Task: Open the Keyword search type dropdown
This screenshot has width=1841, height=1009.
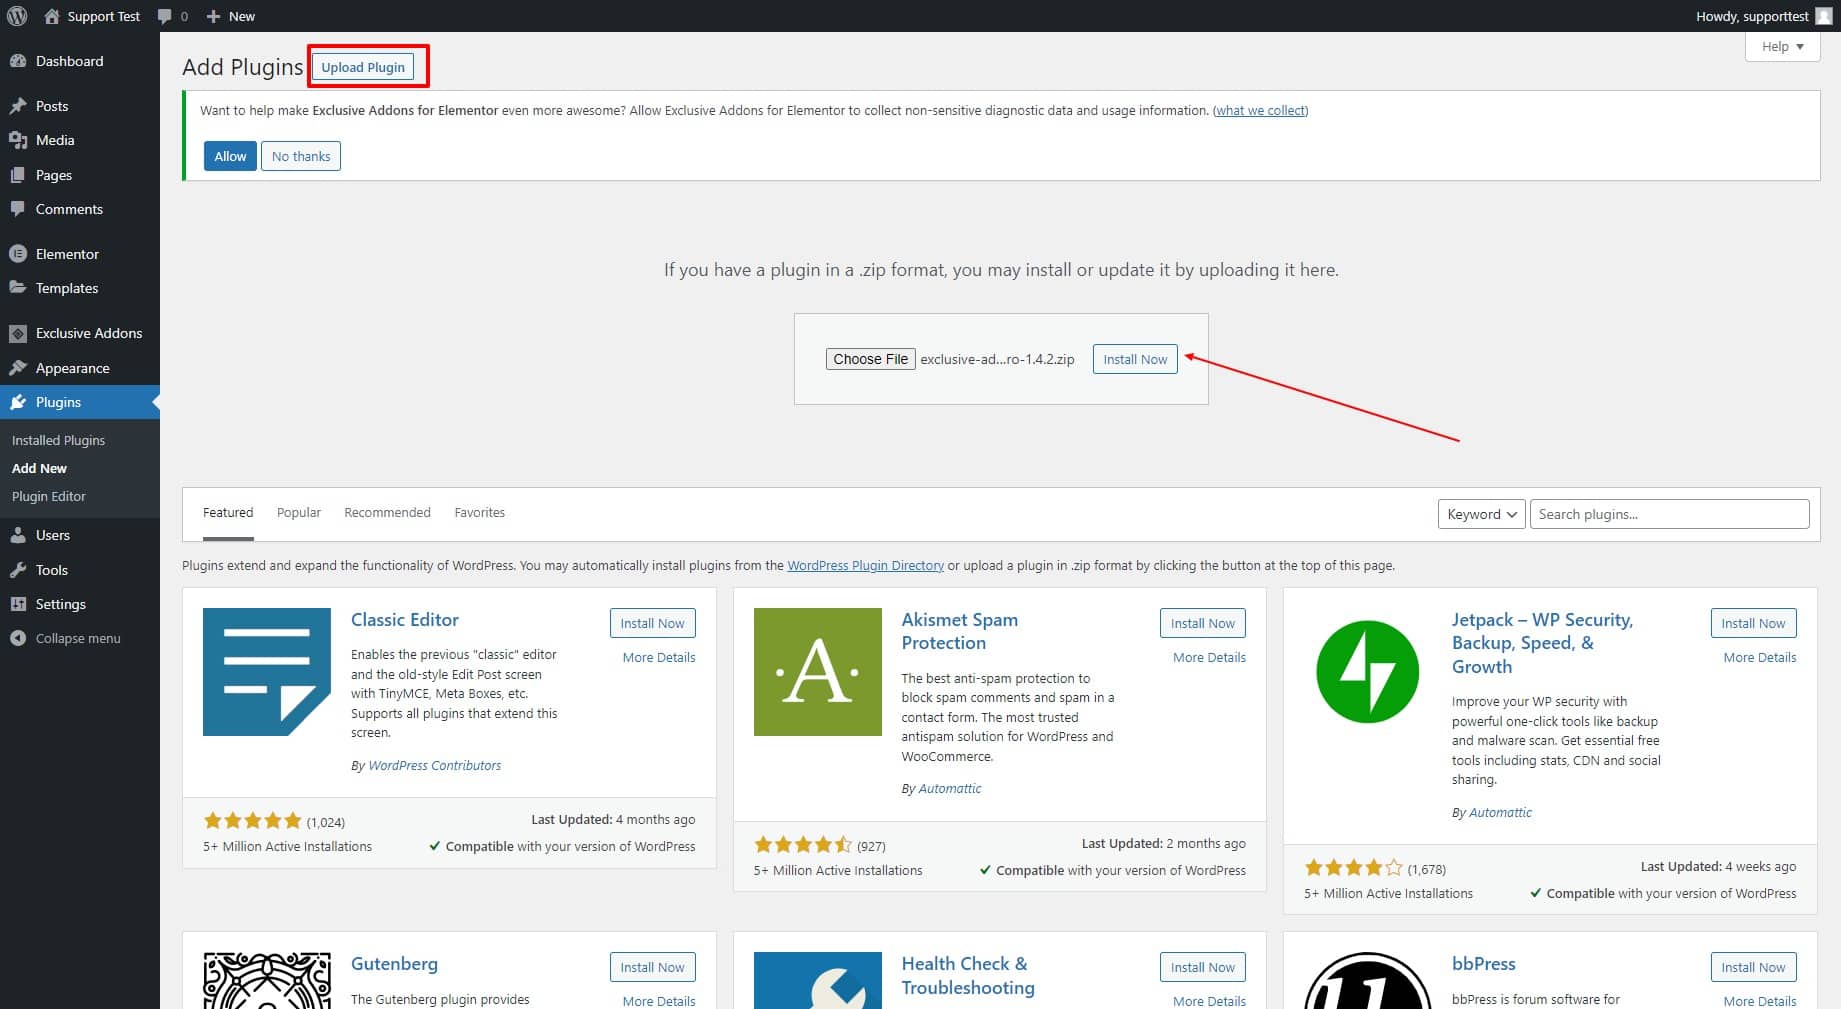Action: point(1481,514)
